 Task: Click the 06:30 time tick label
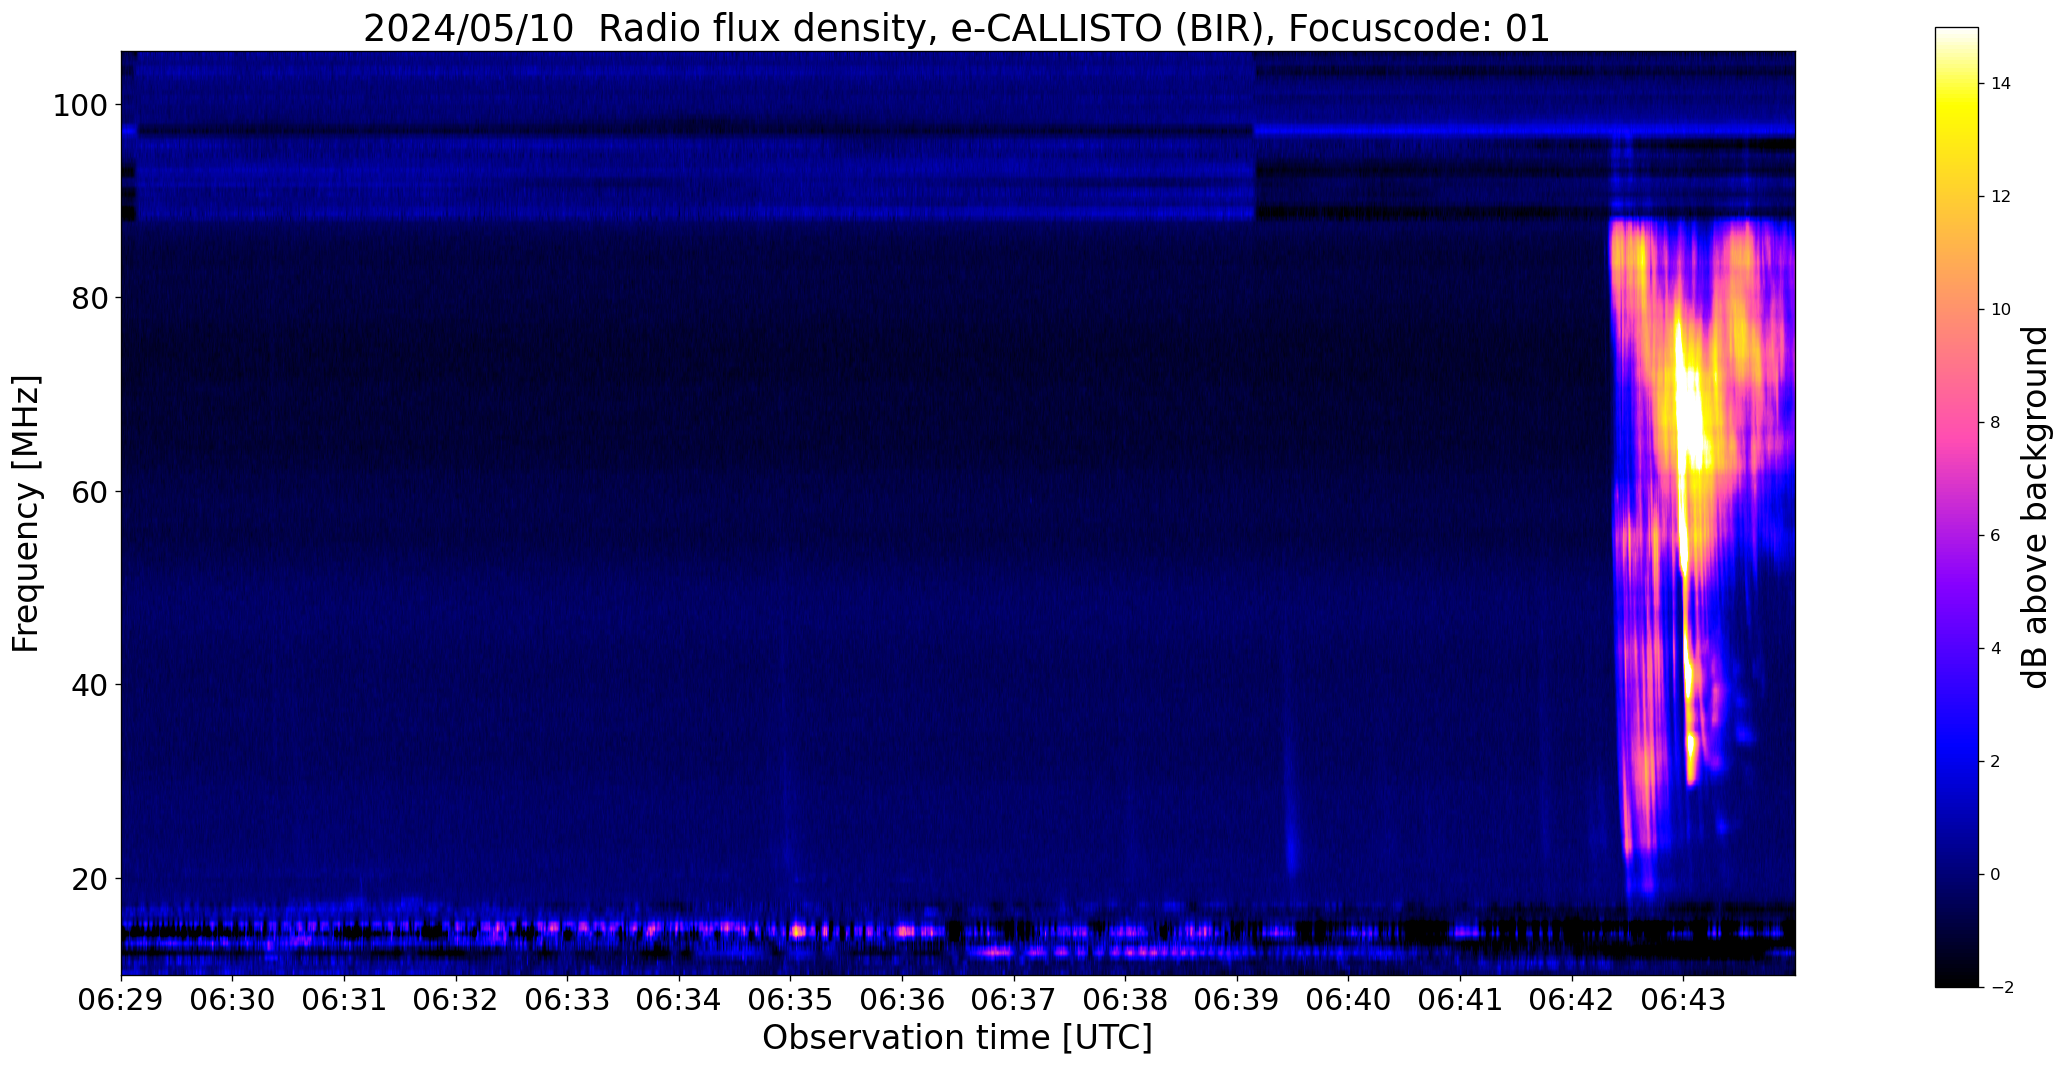233,1000
